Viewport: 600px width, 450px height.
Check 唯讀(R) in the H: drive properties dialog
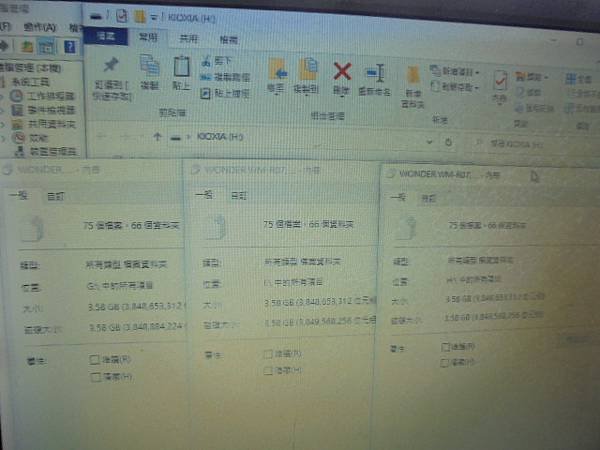pyautogui.click(x=445, y=347)
